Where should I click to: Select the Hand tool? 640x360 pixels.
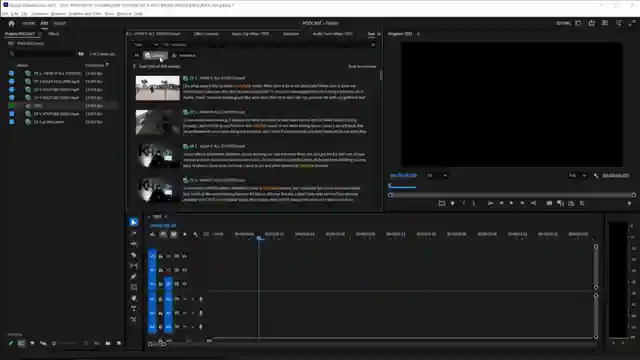pos(133,298)
